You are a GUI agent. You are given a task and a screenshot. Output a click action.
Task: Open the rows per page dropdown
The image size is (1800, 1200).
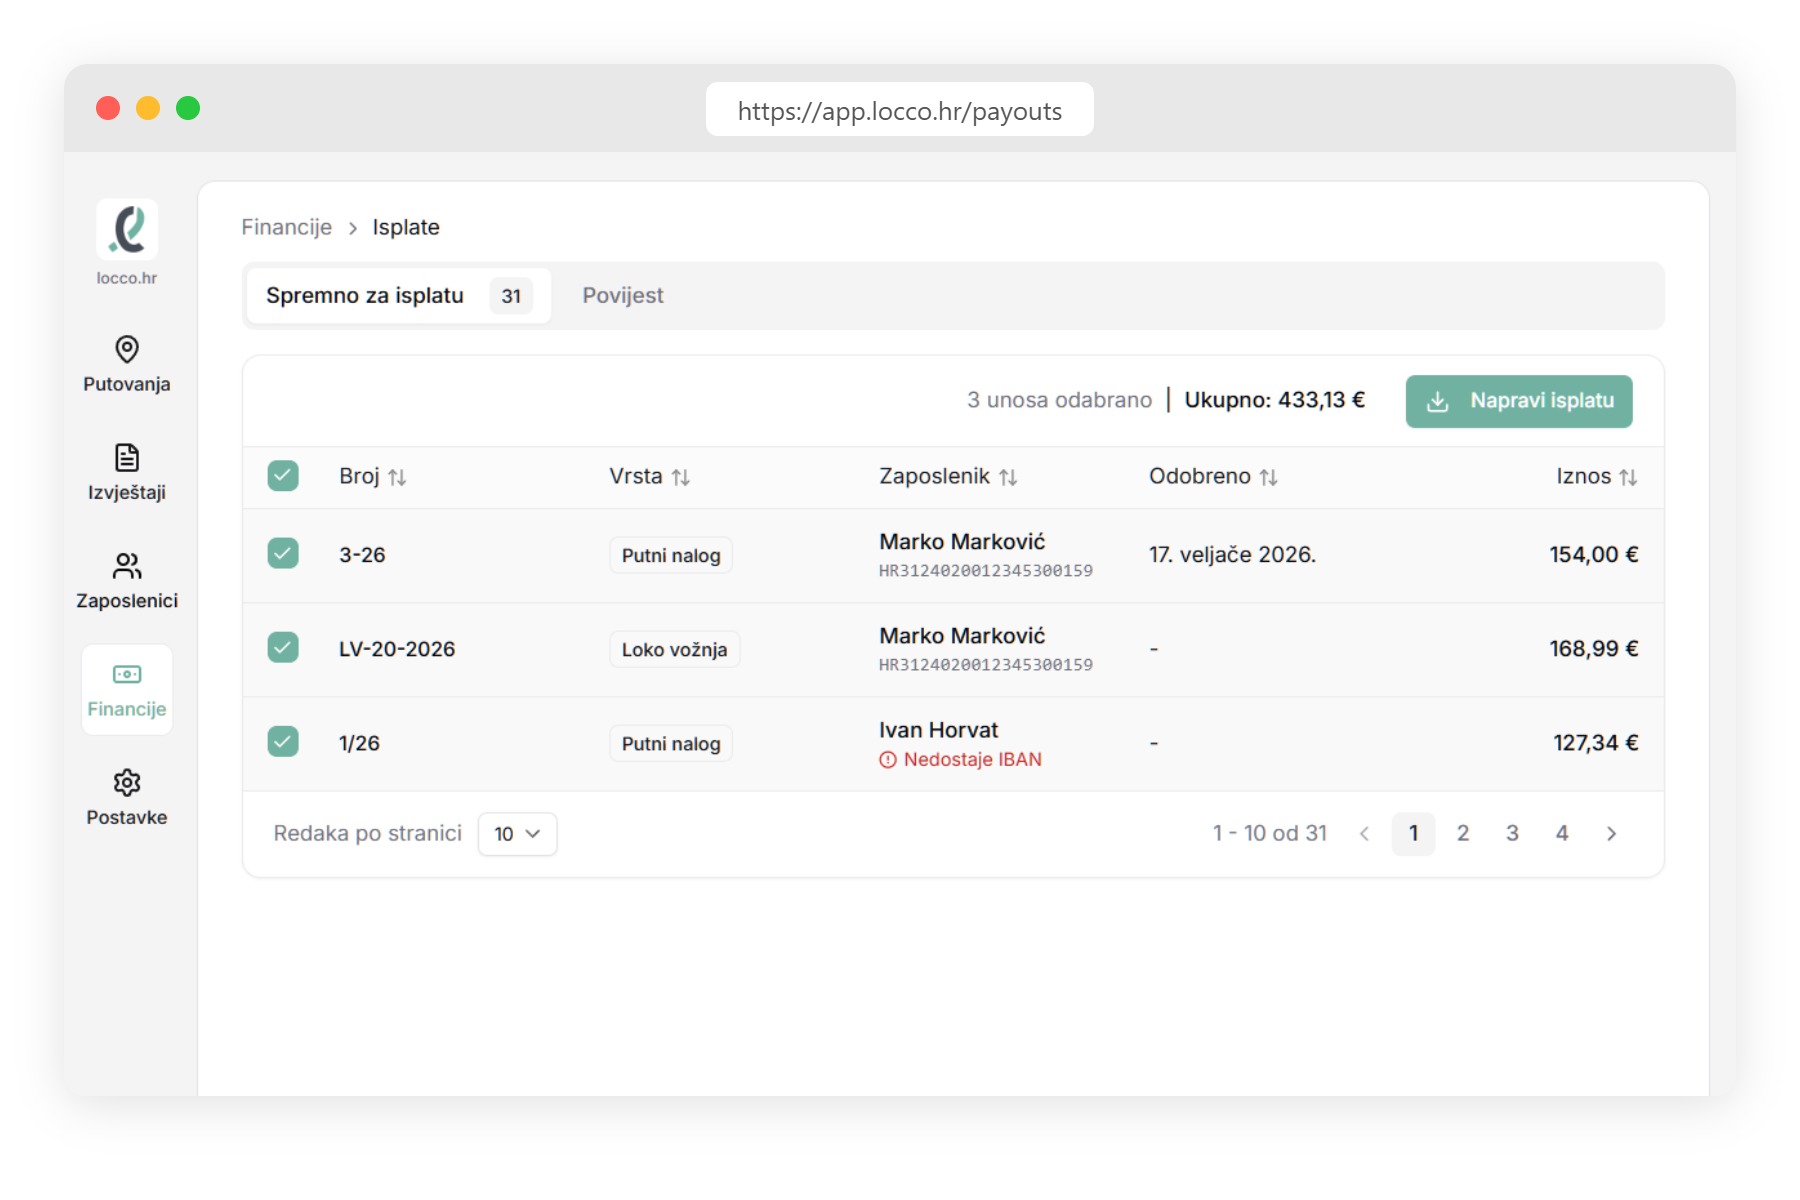point(517,834)
